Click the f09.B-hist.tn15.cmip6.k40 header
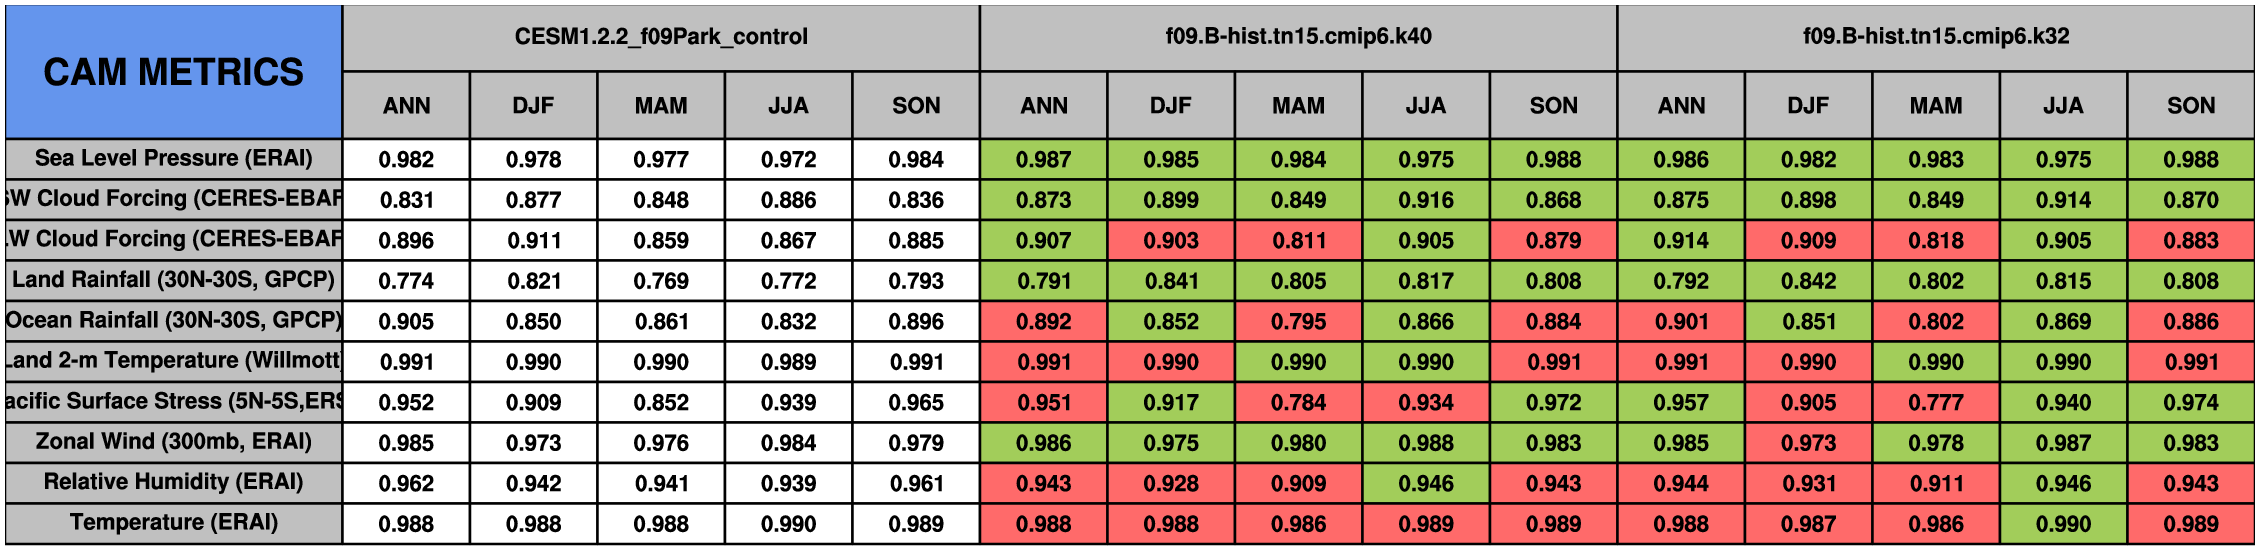 1298,37
